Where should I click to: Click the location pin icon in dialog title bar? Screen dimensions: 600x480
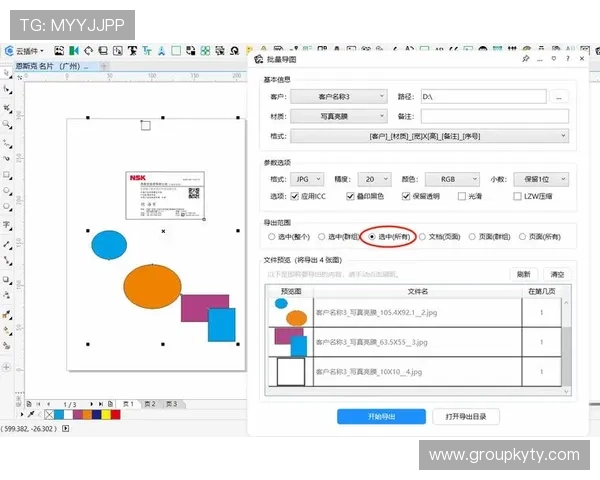(554, 59)
